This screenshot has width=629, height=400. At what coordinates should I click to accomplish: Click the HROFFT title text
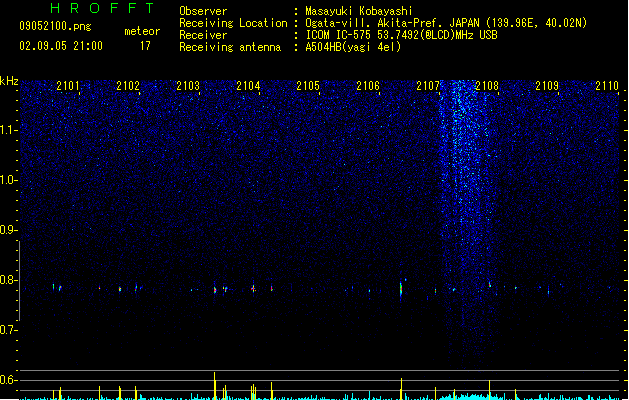[x=102, y=8]
